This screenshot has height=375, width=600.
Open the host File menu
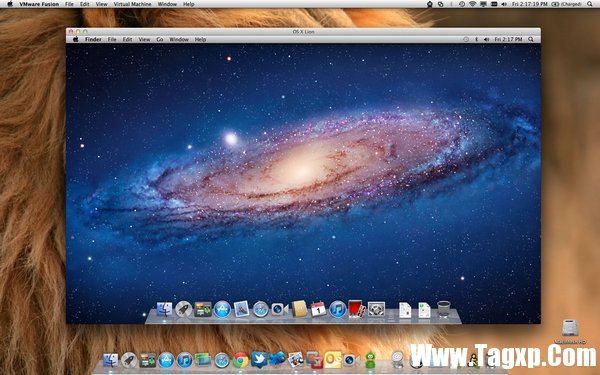pyautogui.click(x=69, y=4)
